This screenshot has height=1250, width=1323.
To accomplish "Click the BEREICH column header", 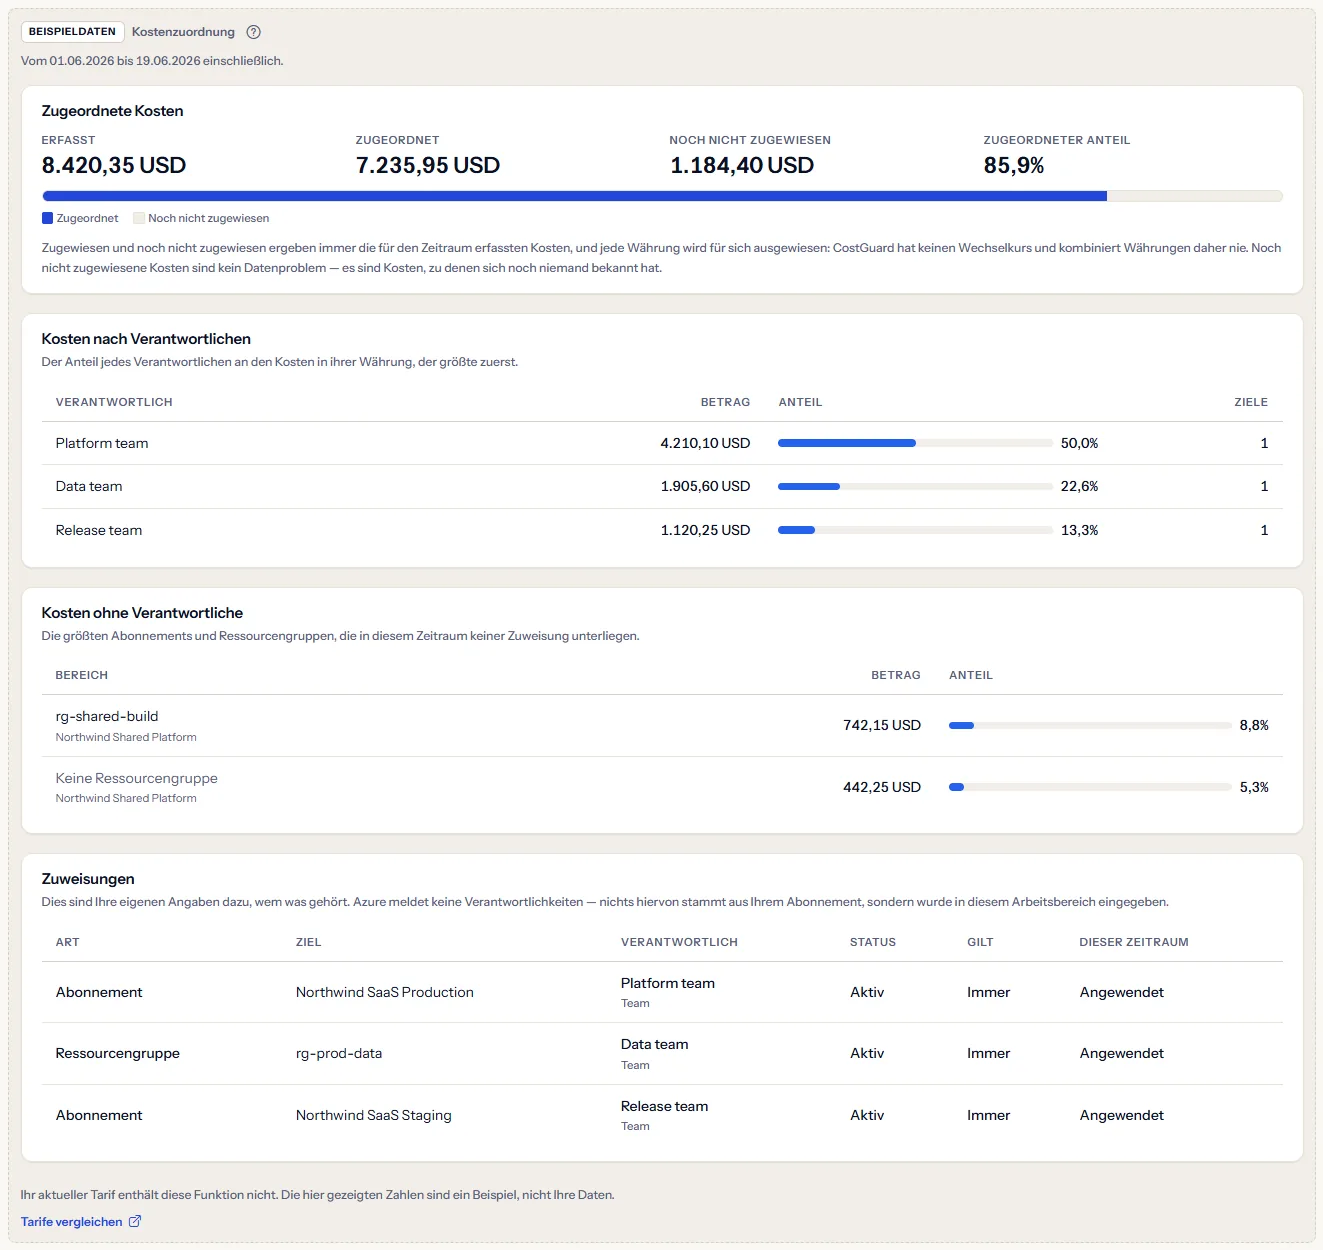I will click(82, 675).
